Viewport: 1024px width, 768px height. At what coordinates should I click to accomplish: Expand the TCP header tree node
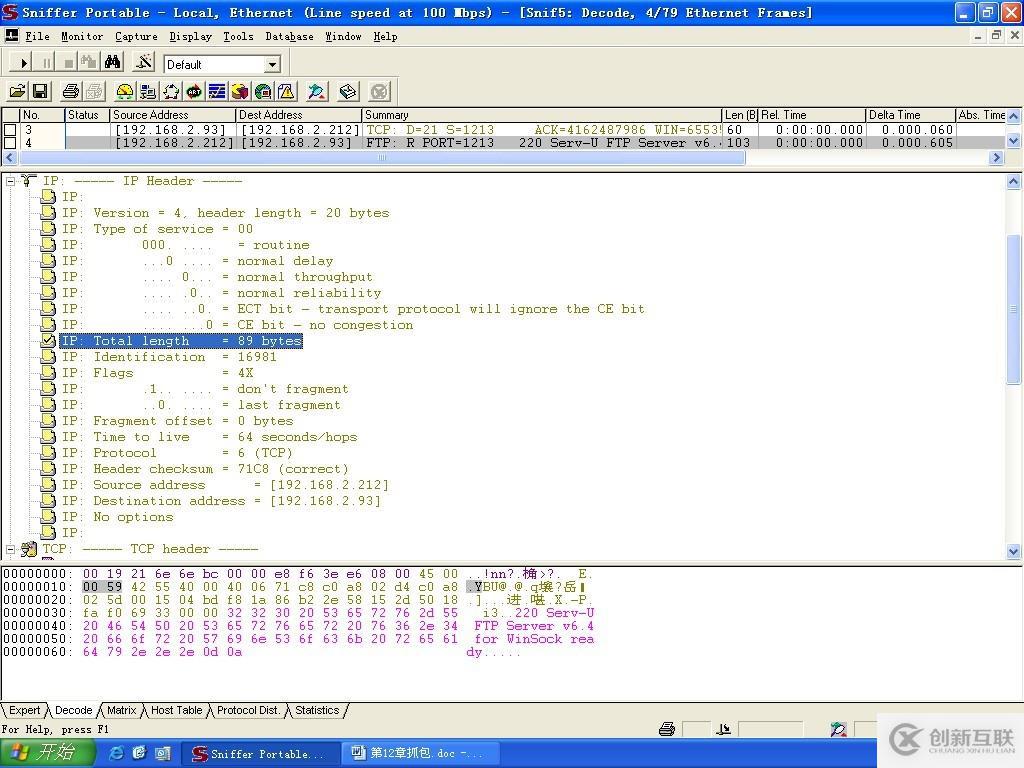coord(11,549)
